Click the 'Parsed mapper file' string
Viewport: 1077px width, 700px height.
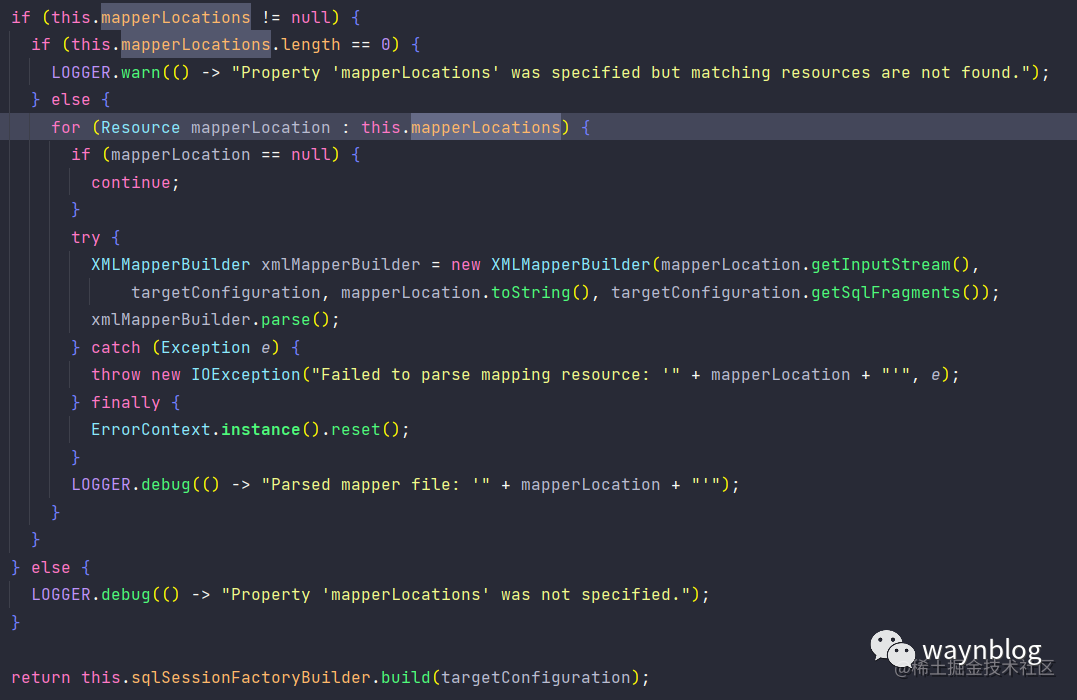pyautogui.click(x=376, y=485)
